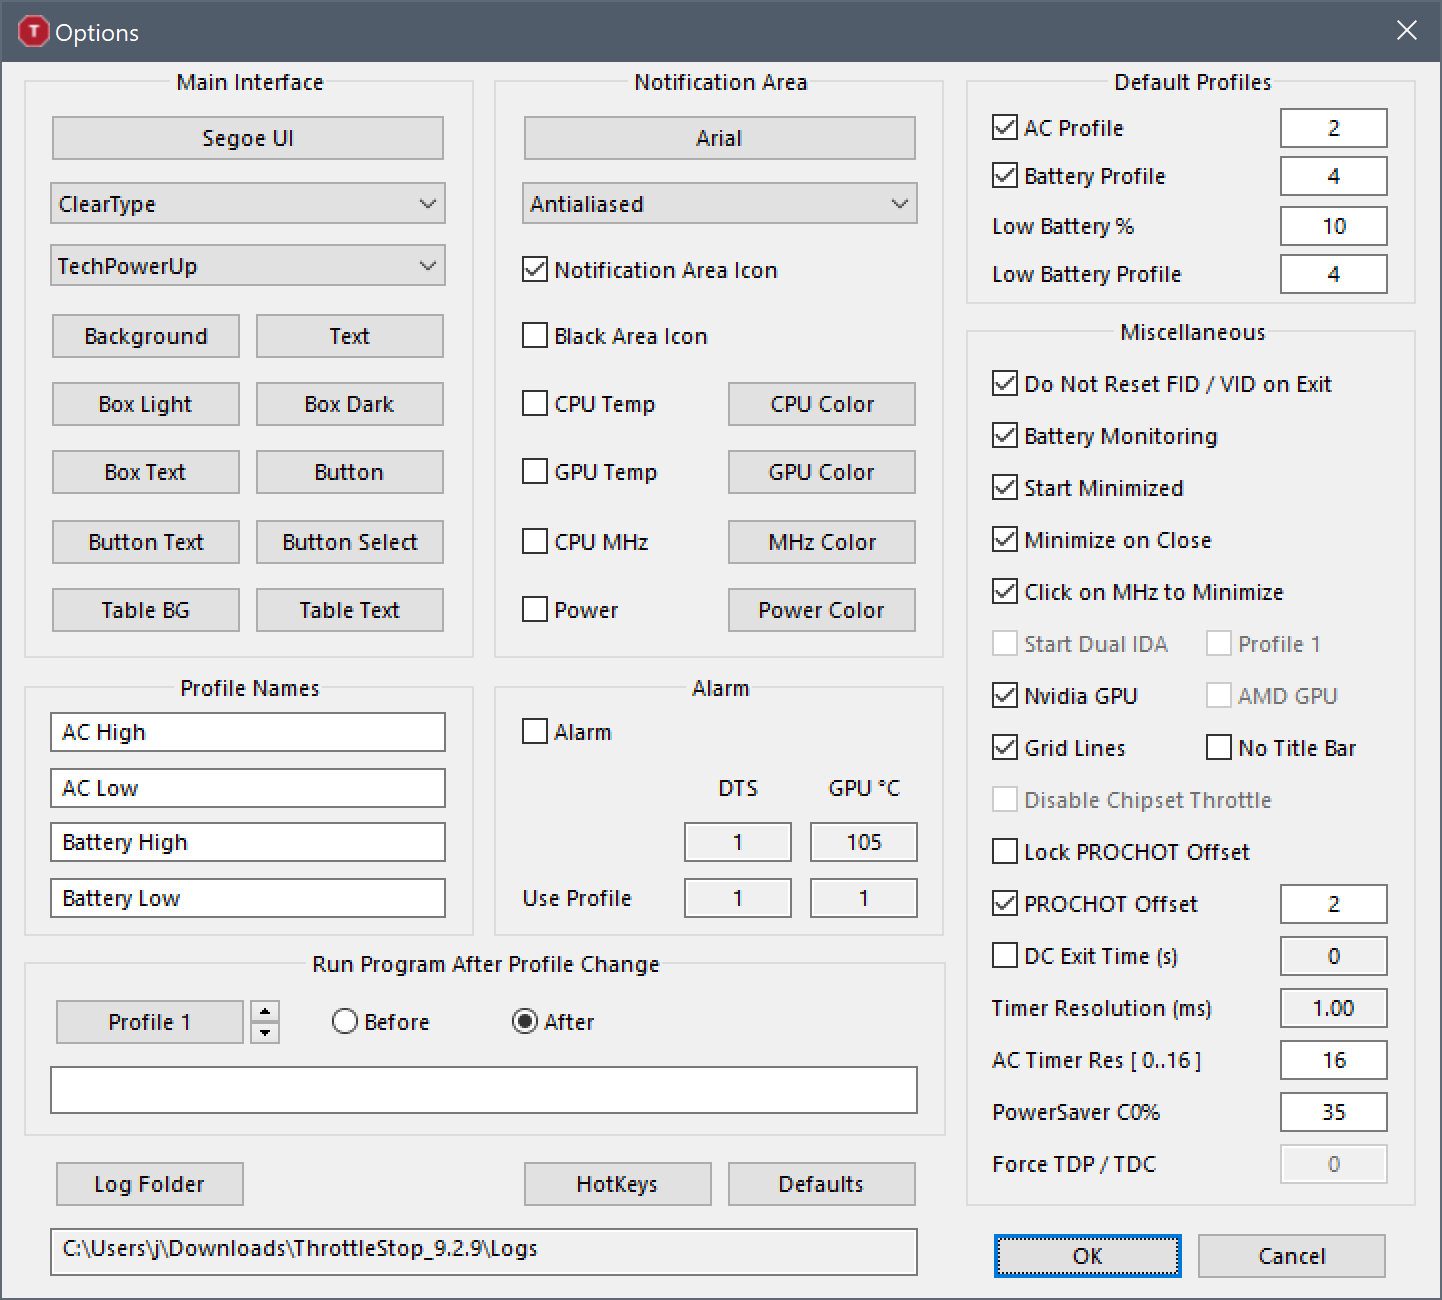Open the Segoe UI font selector
Screen dimensions: 1442x1300
tap(248, 138)
